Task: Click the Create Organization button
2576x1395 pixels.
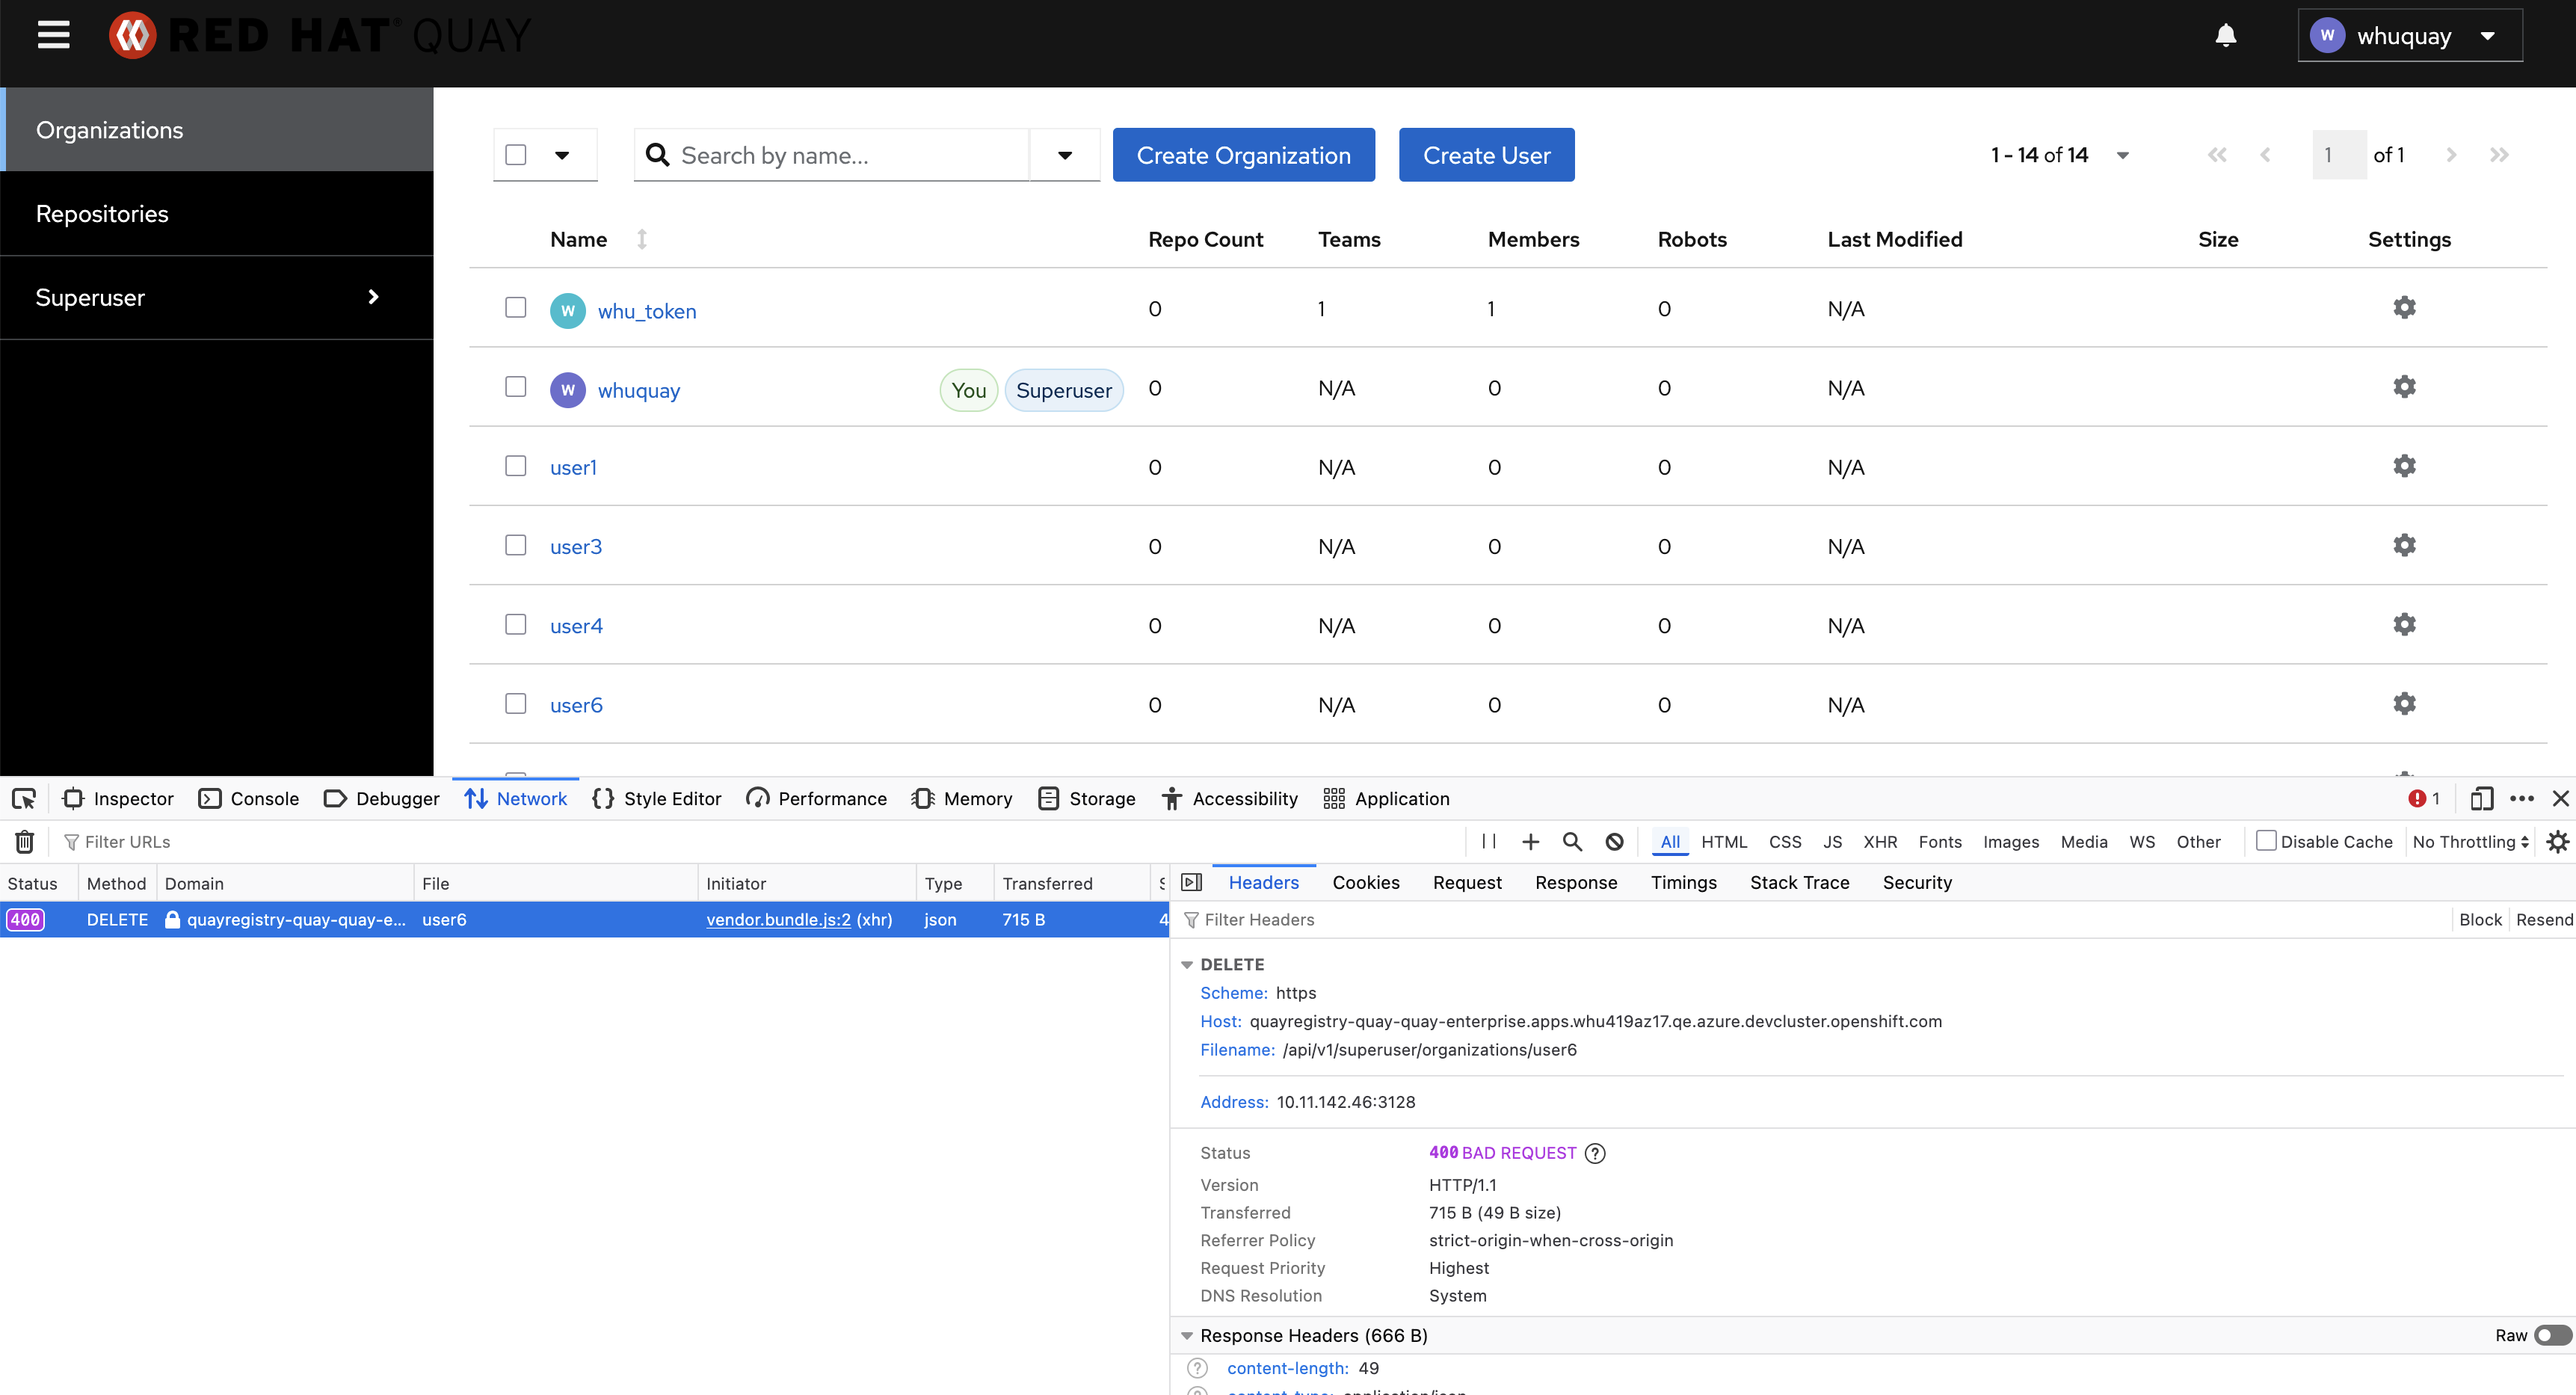Action: click(x=1243, y=155)
